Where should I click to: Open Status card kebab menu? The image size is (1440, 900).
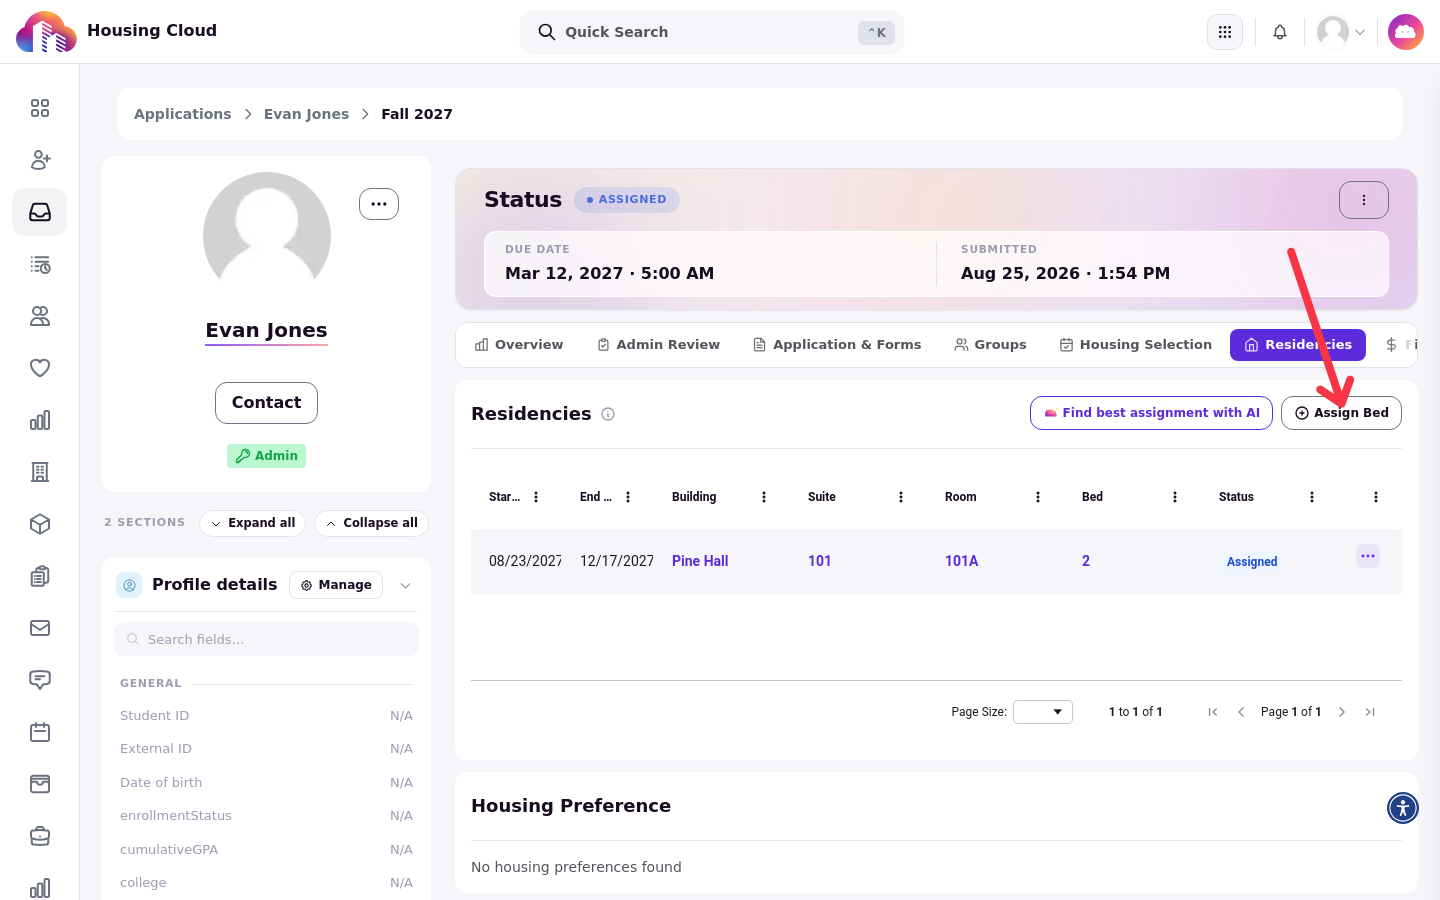1364,200
